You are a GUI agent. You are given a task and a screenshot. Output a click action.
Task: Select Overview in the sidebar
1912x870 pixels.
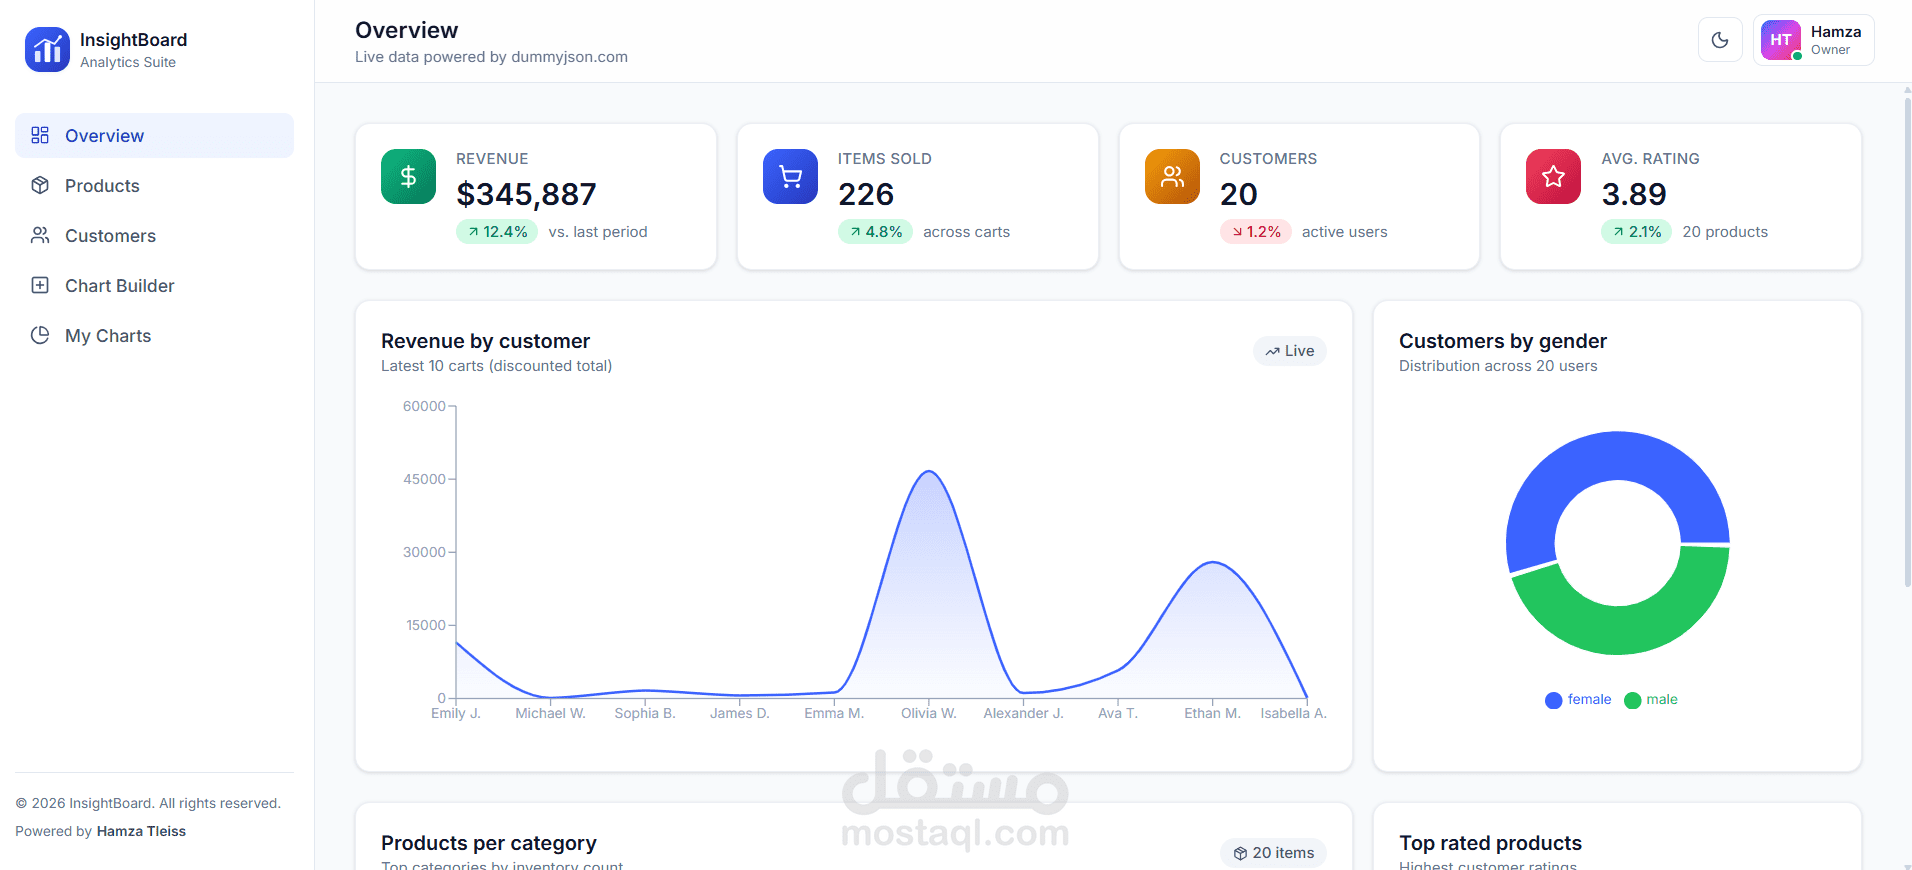[x=154, y=136]
